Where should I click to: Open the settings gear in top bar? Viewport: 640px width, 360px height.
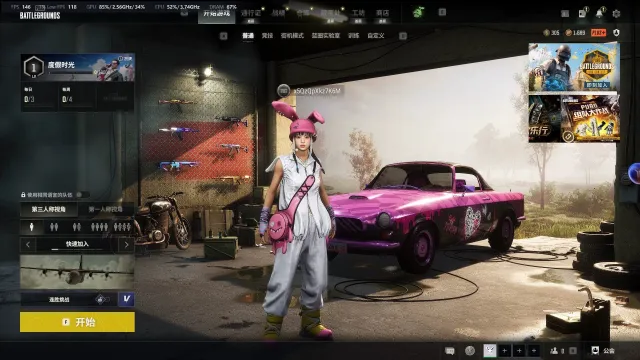tap(616, 13)
